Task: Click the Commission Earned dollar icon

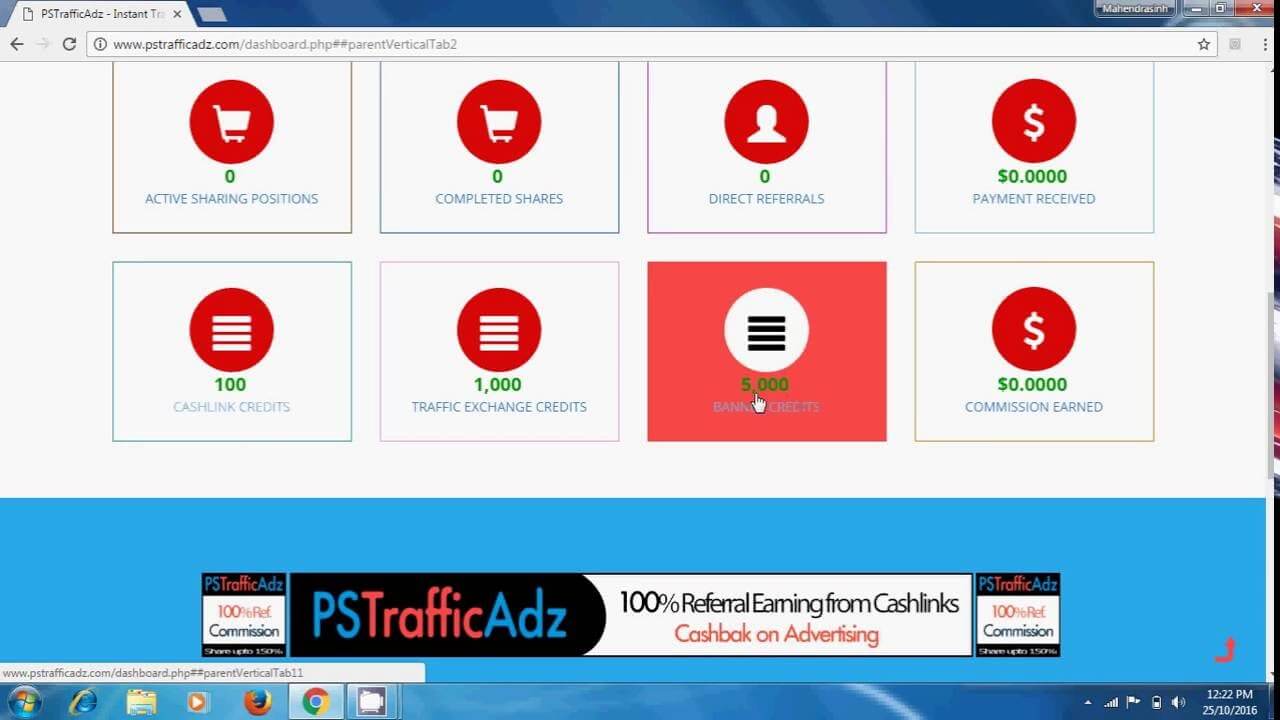Action: tap(1033, 330)
